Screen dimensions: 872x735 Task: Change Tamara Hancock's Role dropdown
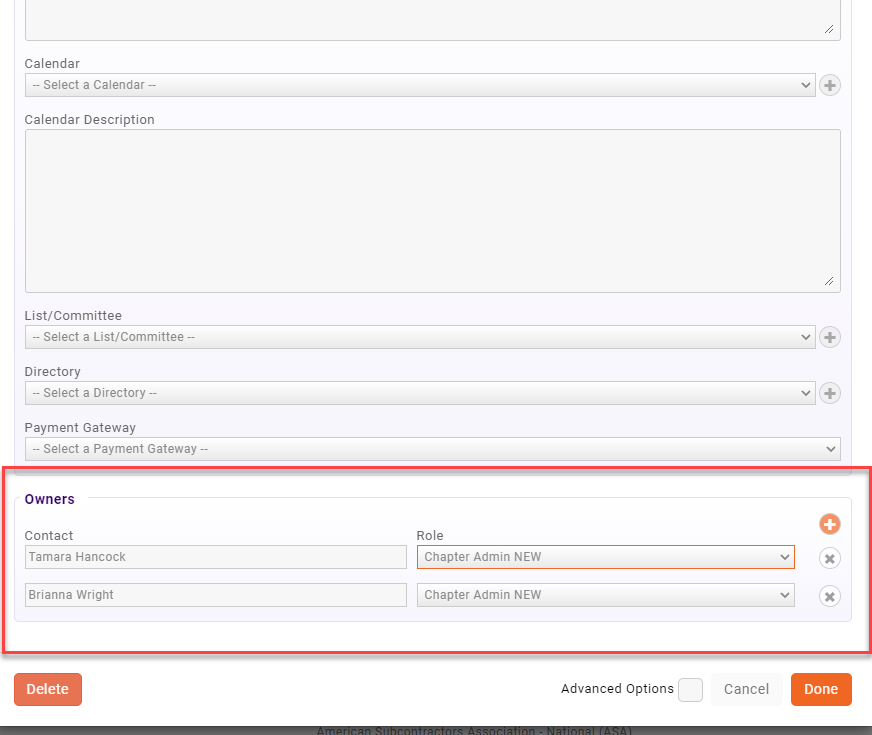pos(605,557)
